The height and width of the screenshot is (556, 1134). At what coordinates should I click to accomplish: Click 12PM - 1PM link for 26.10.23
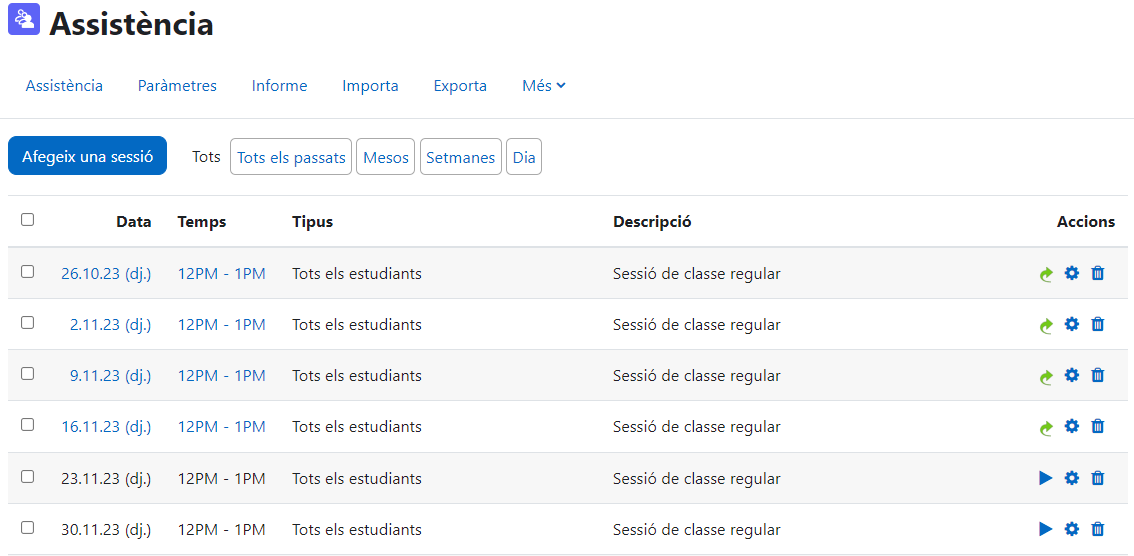[x=221, y=274]
